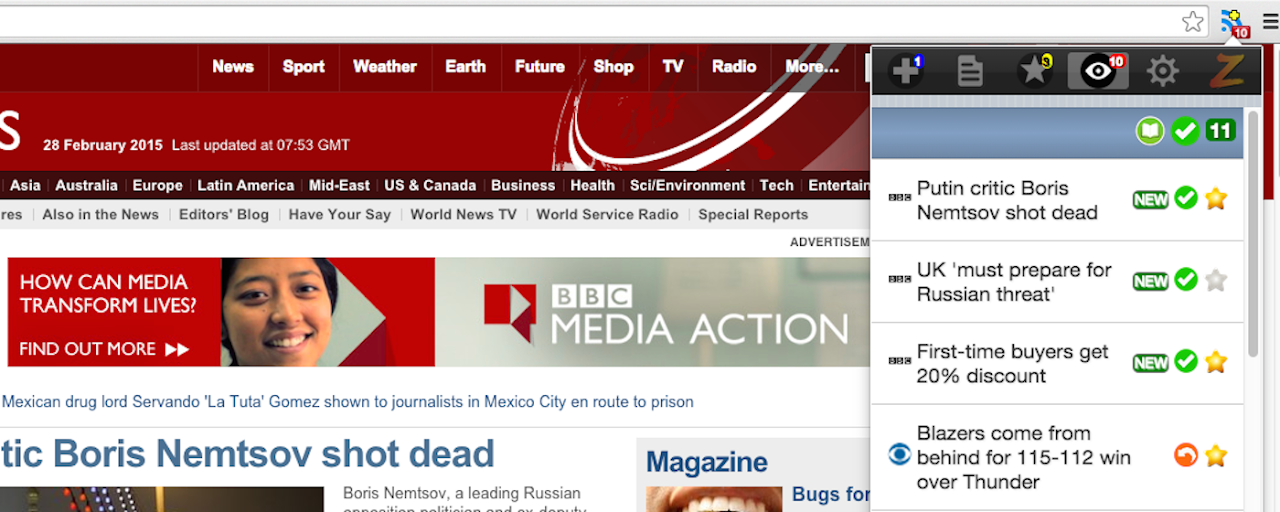Click the browser address bar

coord(590,21)
